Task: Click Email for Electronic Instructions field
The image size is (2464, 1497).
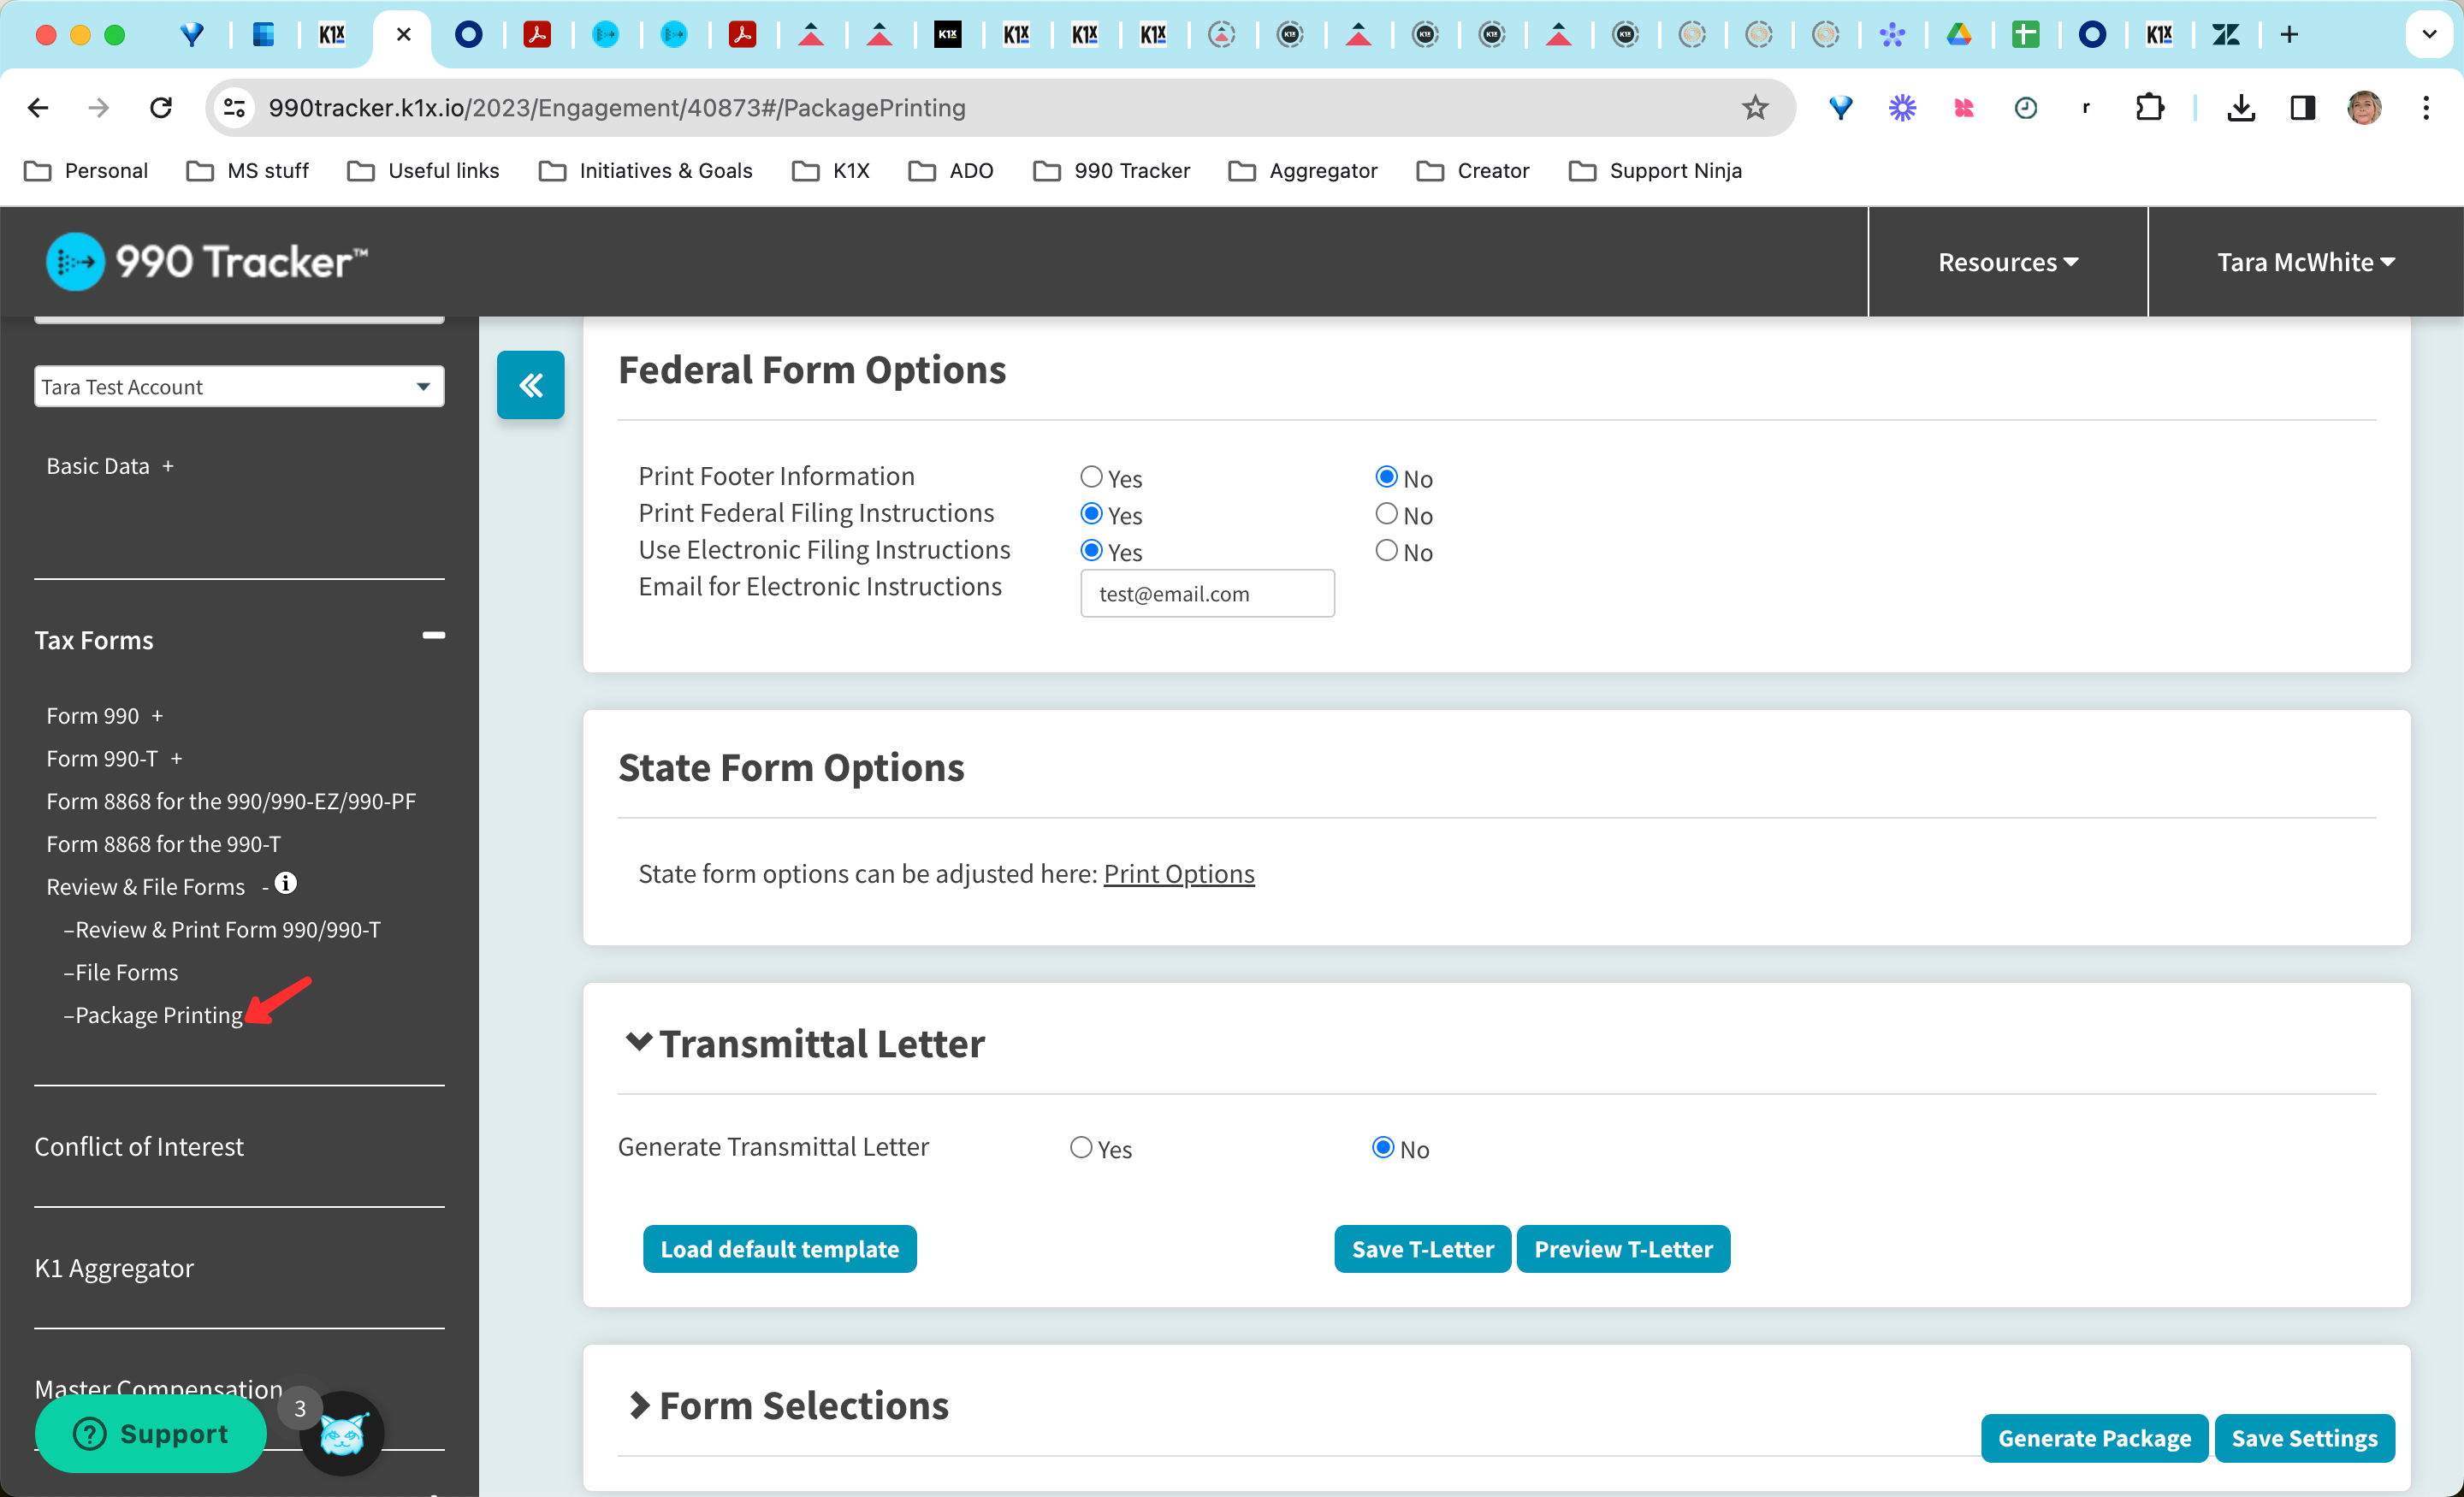Action: [x=1207, y=594]
